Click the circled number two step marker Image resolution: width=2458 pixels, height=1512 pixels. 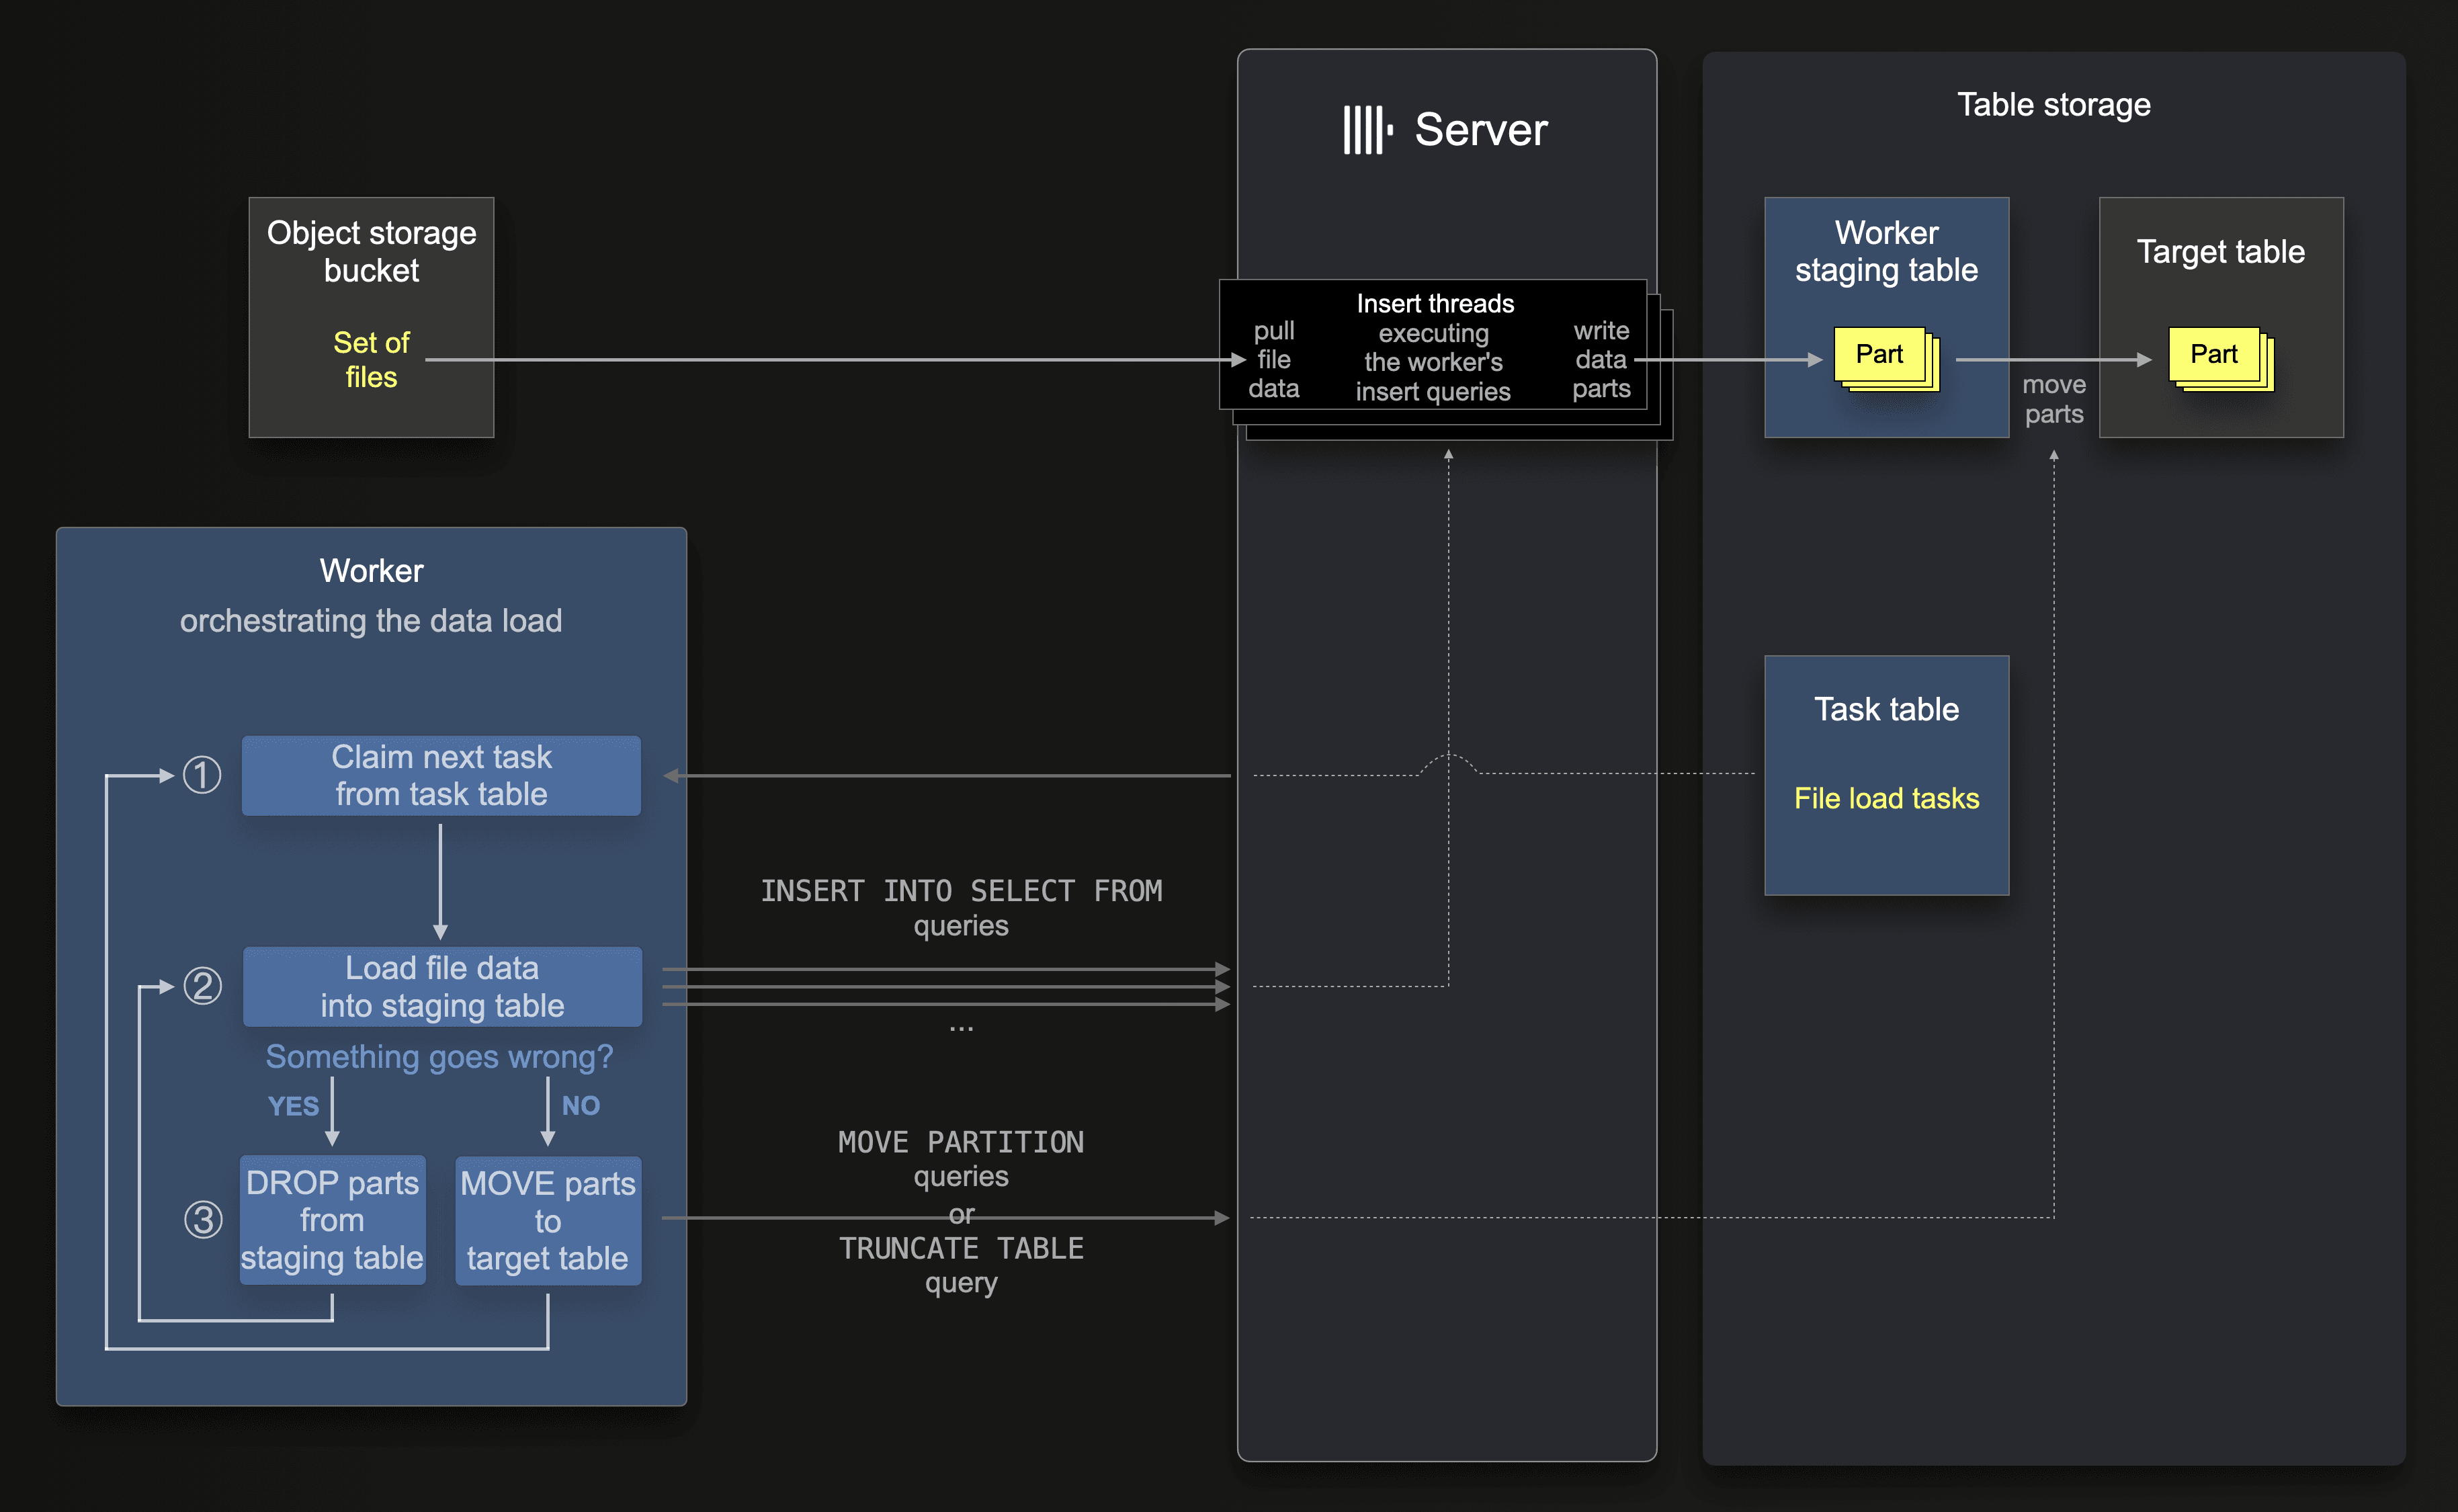click(202, 986)
